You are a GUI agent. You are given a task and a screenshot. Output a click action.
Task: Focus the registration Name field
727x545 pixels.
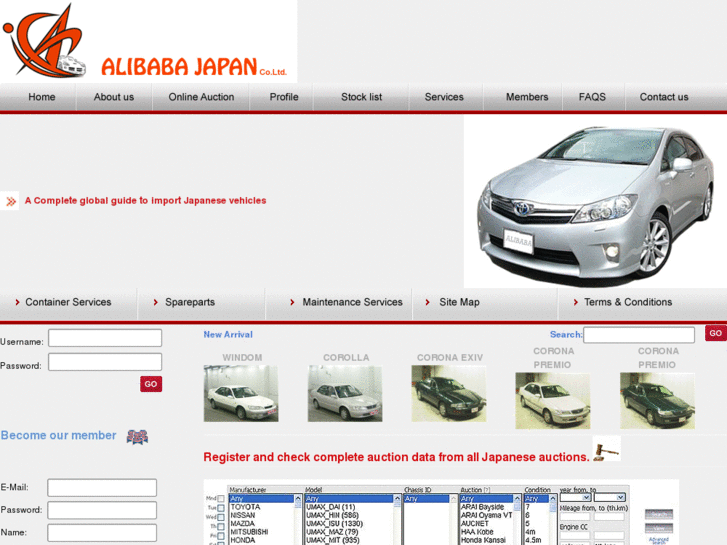click(x=102, y=533)
